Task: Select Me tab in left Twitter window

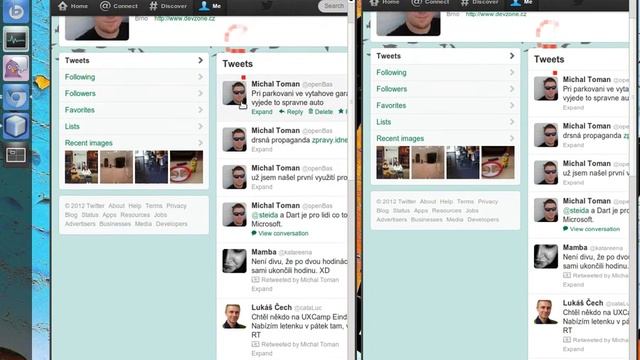Action: (x=209, y=6)
